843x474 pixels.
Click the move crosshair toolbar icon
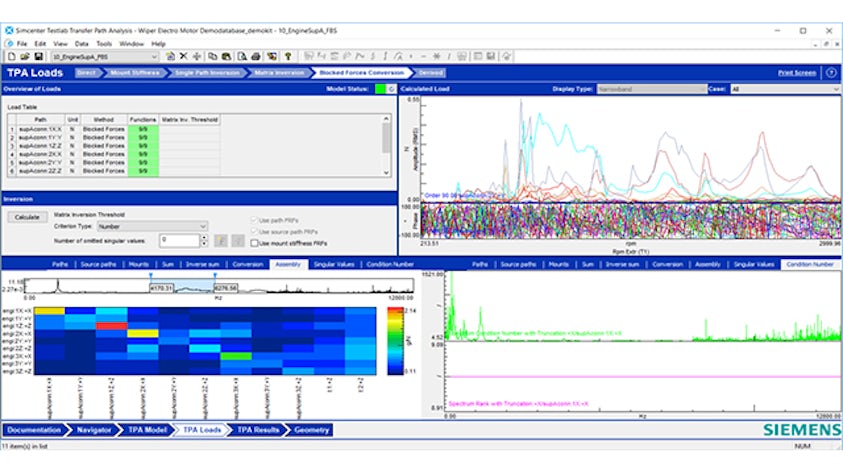click(197, 56)
